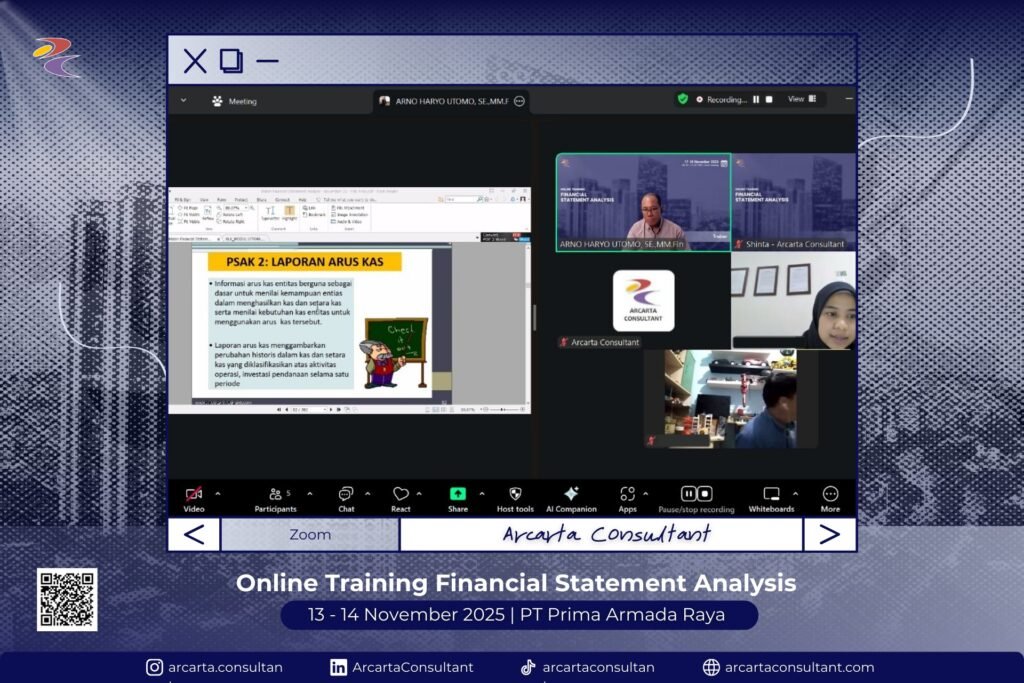Viewport: 1024px width, 683px height.
Task: Launch the AI Companion sparkle icon
Action: click(571, 494)
